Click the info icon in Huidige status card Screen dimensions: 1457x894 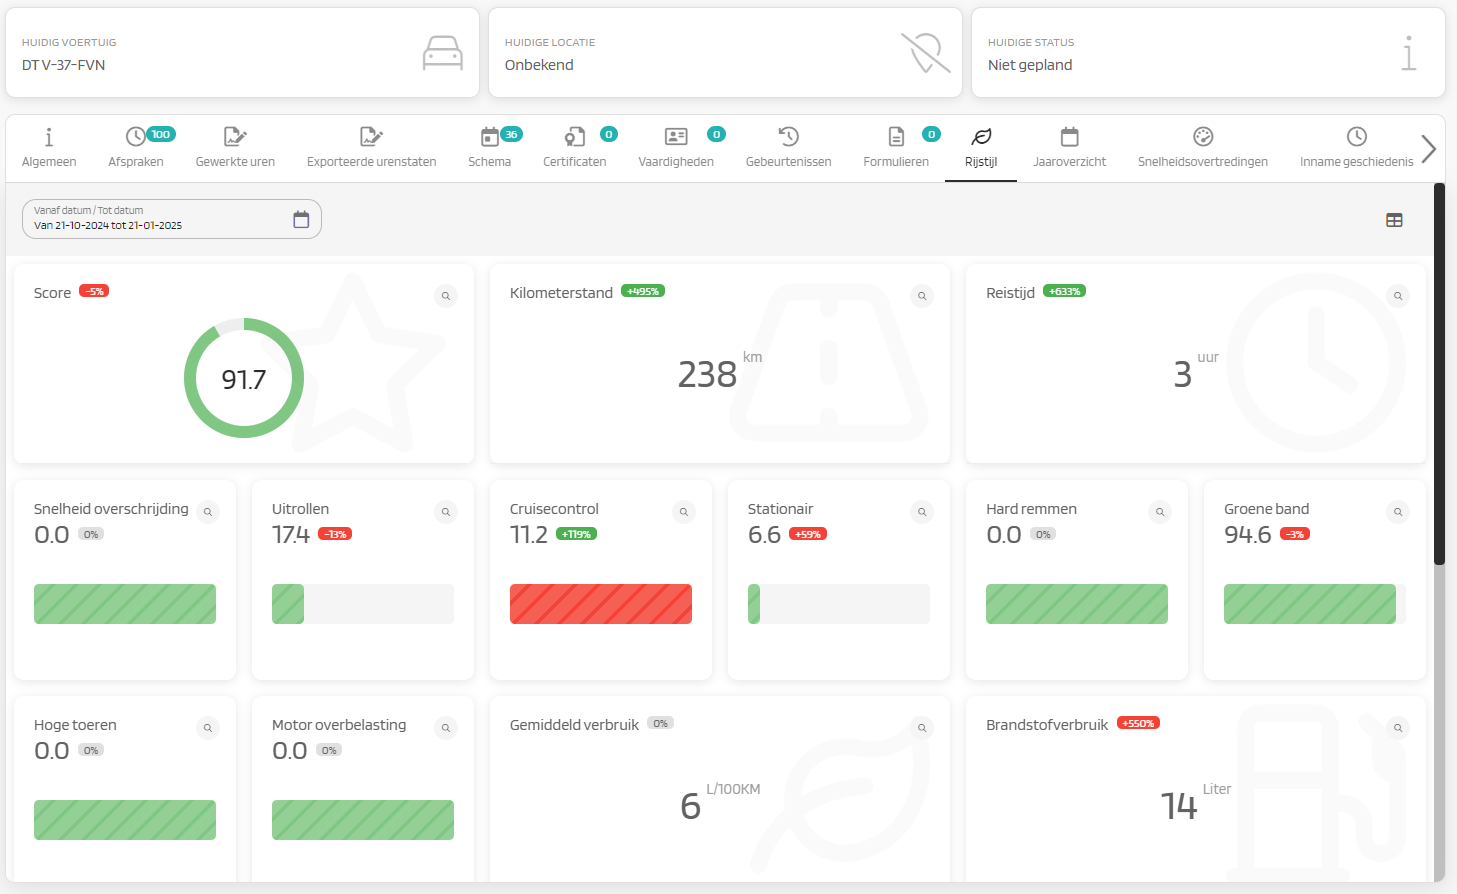click(x=1408, y=53)
